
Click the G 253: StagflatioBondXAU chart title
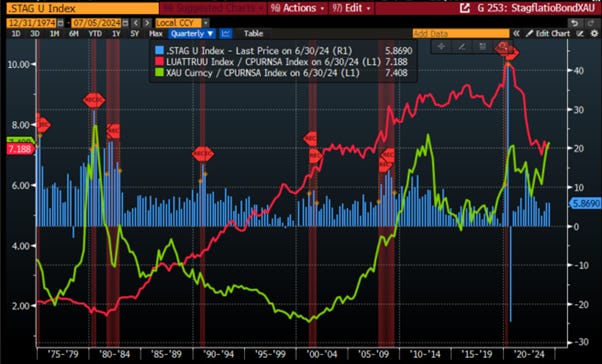point(536,8)
